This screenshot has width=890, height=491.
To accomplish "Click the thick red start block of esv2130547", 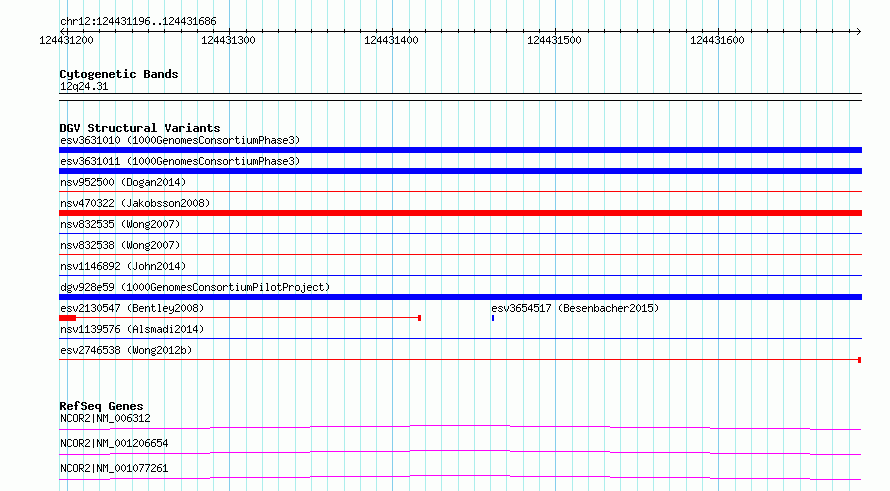I will click(68, 318).
